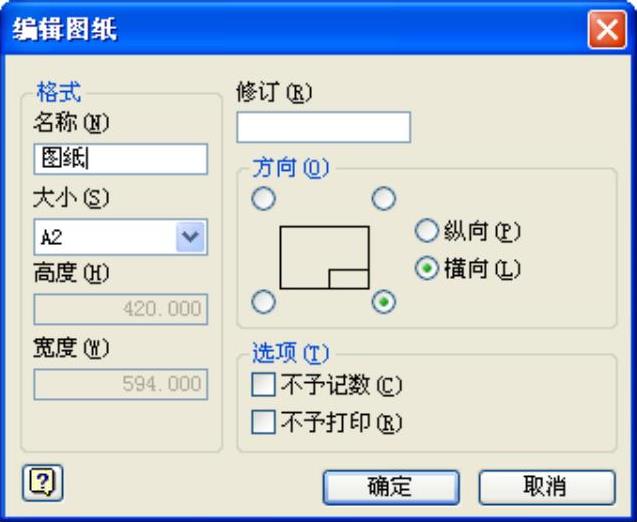Click the sheet orientation preview diagram
Image resolution: width=637 pixels, height=522 pixels.
(x=324, y=257)
